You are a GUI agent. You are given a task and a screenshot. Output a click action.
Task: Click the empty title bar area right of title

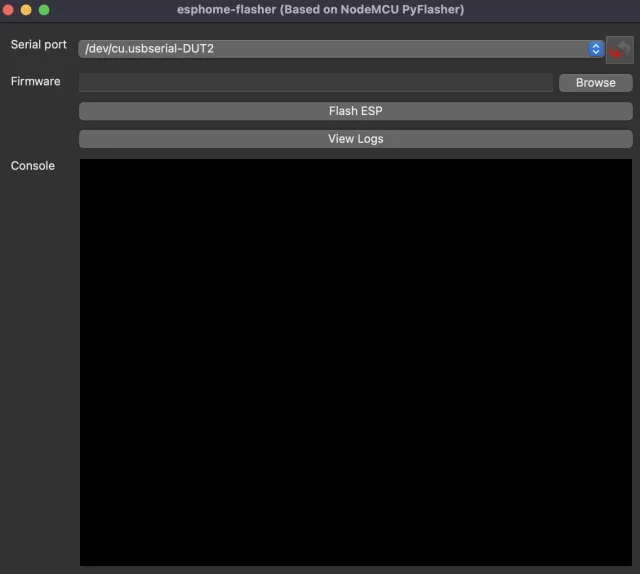click(x=550, y=10)
